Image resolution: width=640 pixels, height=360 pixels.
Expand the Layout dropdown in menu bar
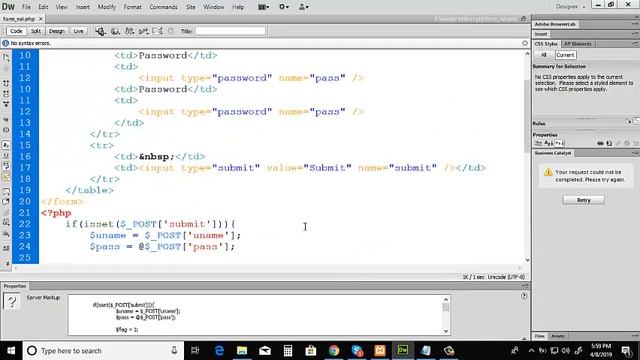click(264, 7)
